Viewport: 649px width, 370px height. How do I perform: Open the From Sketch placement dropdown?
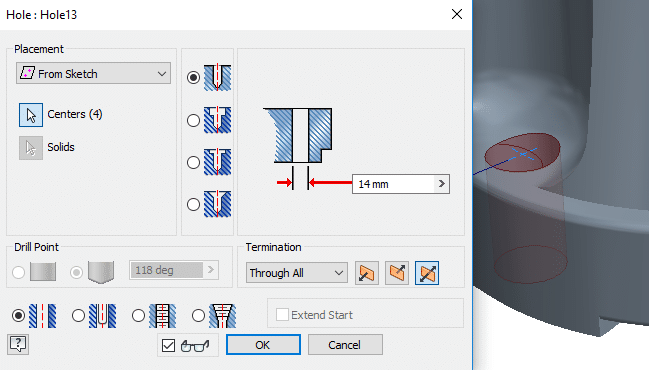[x=93, y=74]
